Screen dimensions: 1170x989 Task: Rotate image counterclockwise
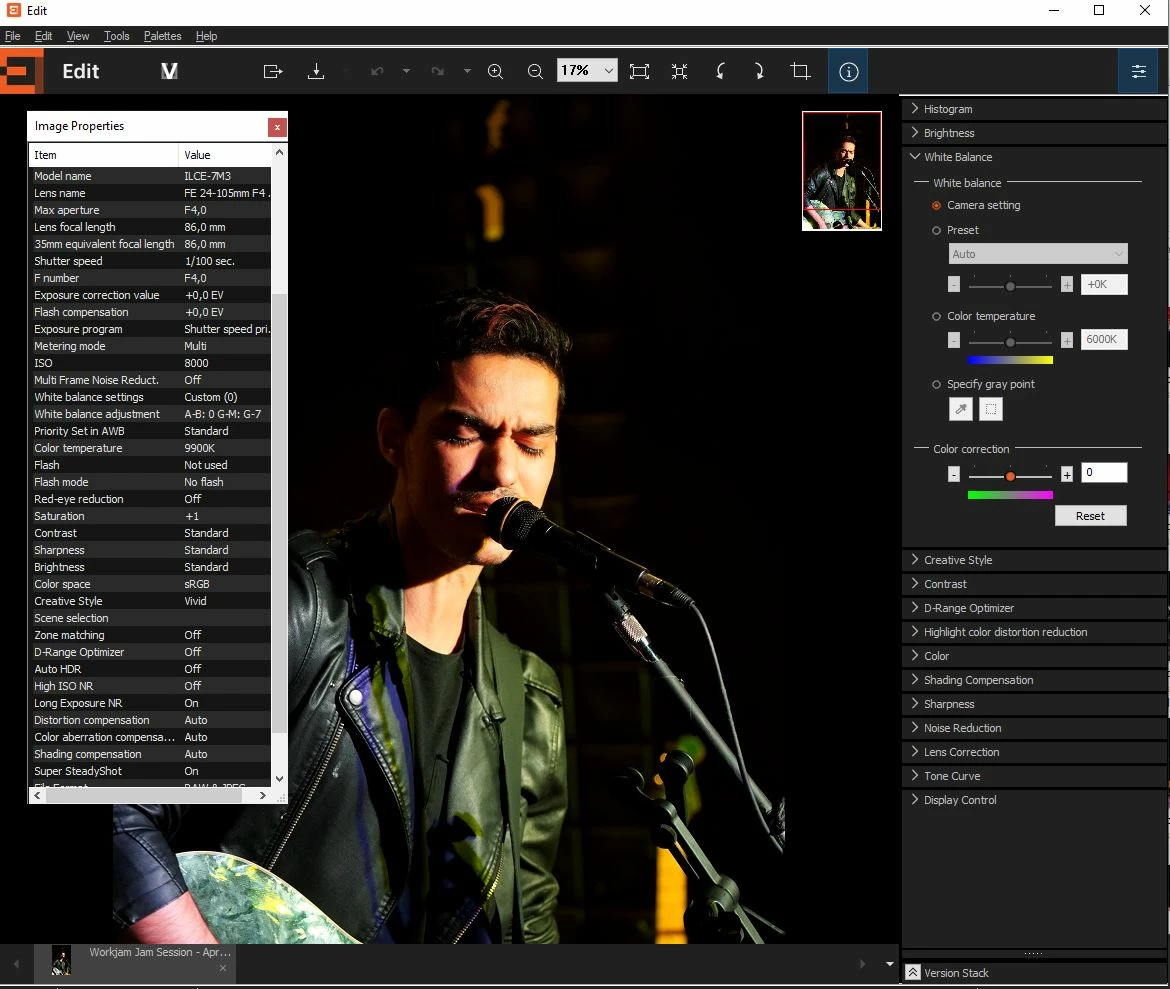pyautogui.click(x=720, y=71)
